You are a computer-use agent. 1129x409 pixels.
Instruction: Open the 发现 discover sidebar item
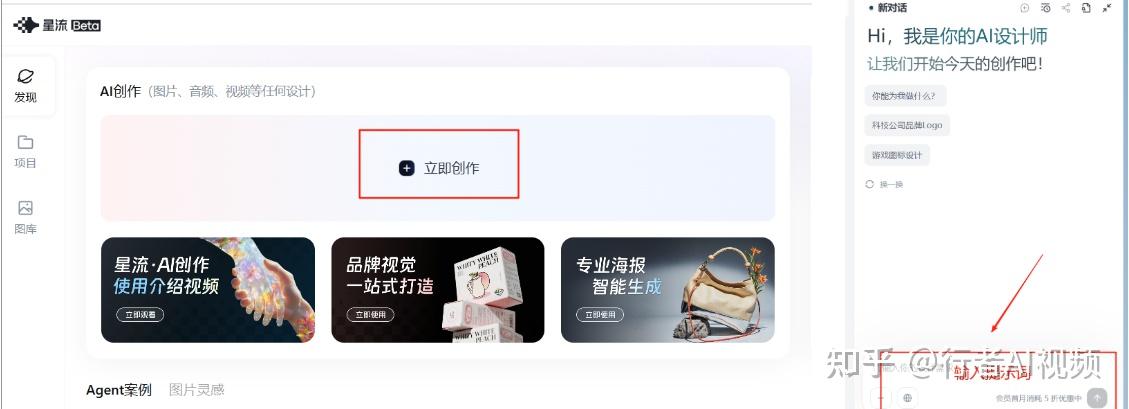tap(26, 86)
